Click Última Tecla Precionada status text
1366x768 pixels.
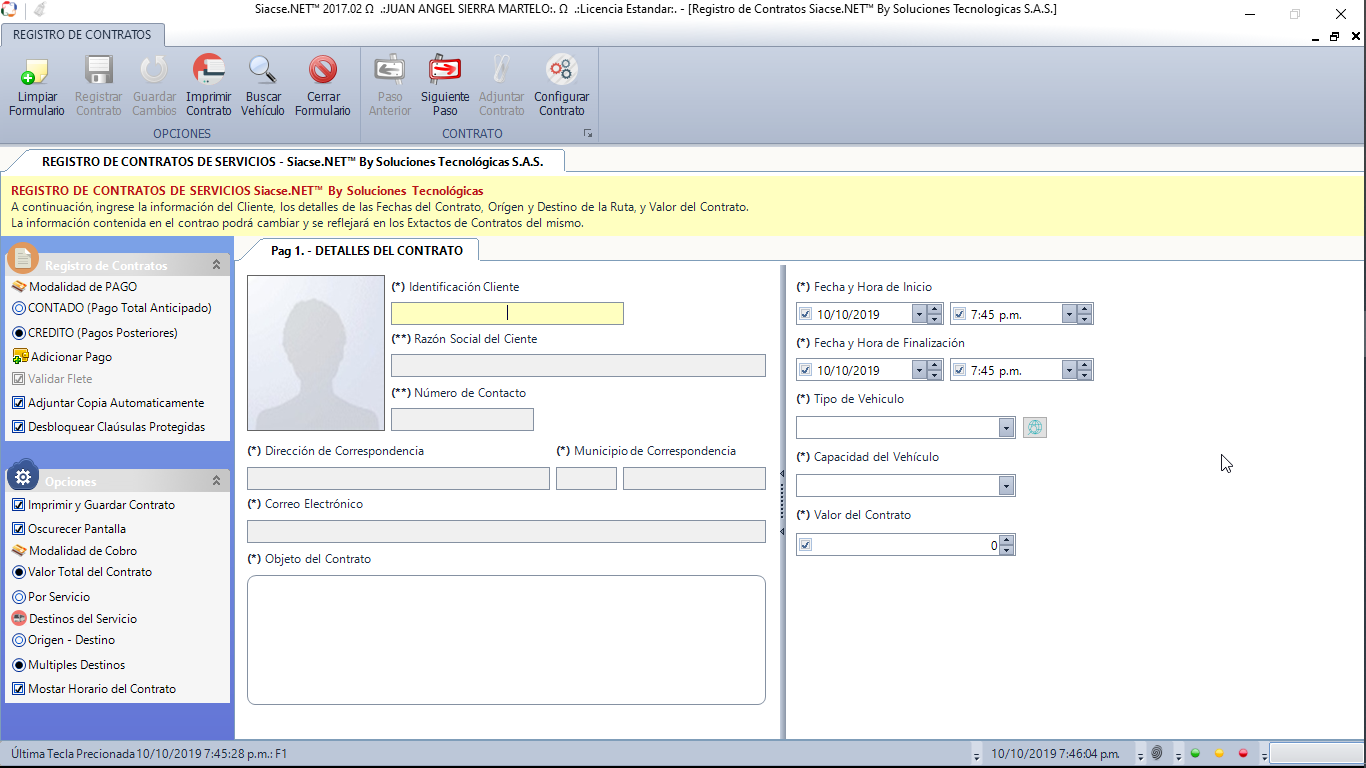(x=148, y=753)
